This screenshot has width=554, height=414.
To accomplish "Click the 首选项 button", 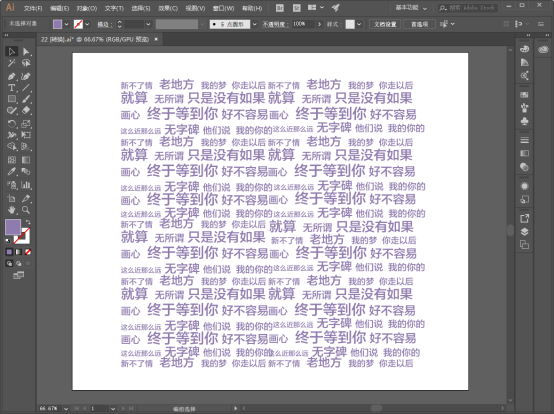I will pos(419,24).
